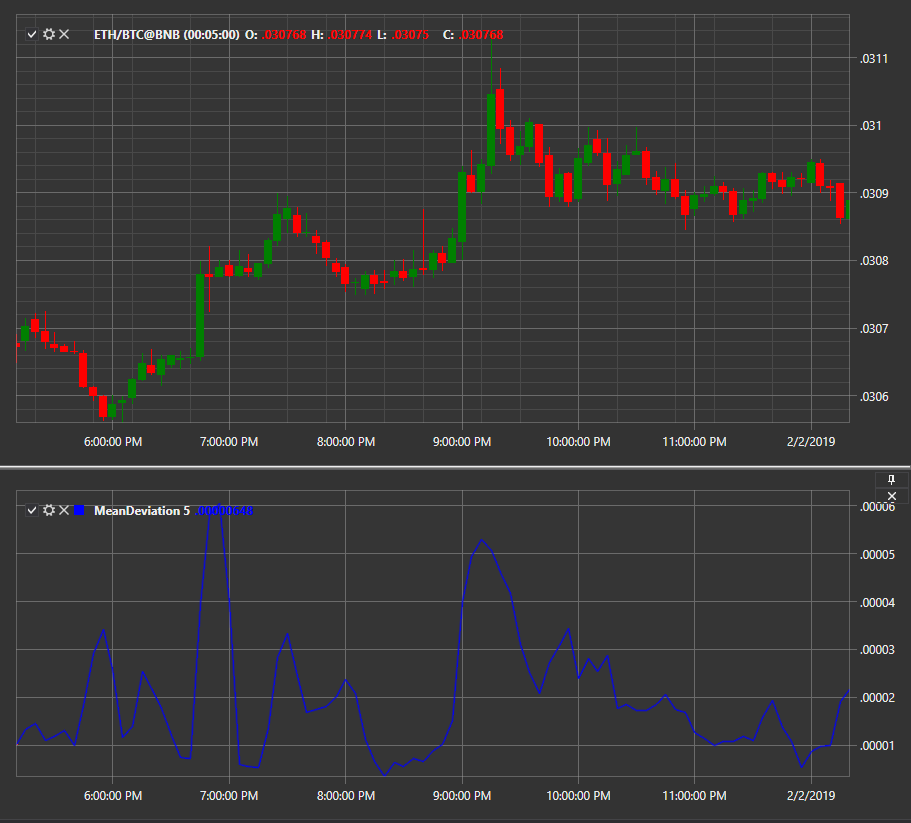Image resolution: width=911 pixels, height=823 pixels.
Task: Select the ETH/BTC@BNB (00:05:00) title
Action: tap(167, 35)
